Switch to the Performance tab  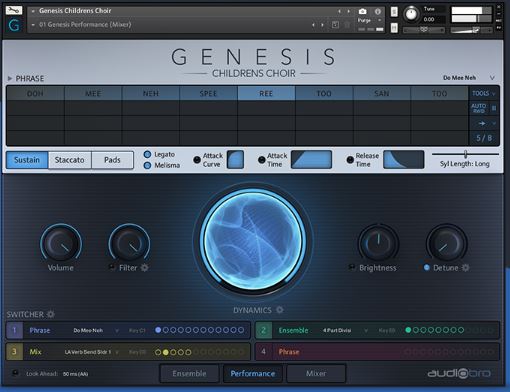pyautogui.click(x=253, y=373)
